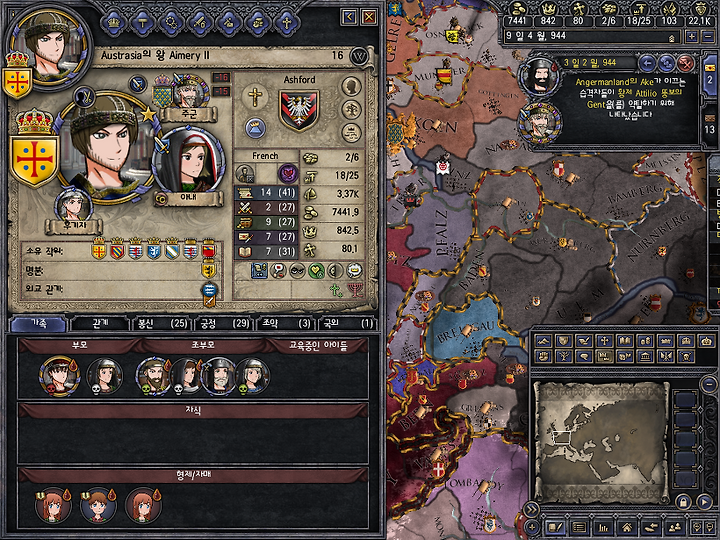Open the character finder people icon
This screenshot has width=720, height=540.
[674, 528]
